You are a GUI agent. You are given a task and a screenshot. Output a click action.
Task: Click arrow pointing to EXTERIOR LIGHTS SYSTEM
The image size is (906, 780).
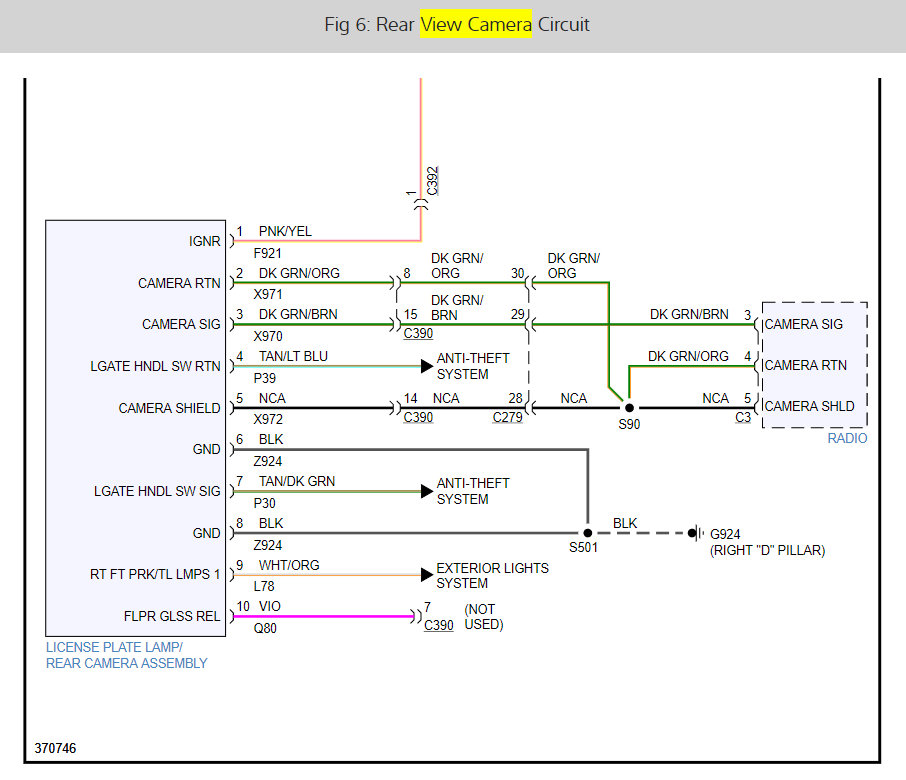pyautogui.click(x=427, y=574)
